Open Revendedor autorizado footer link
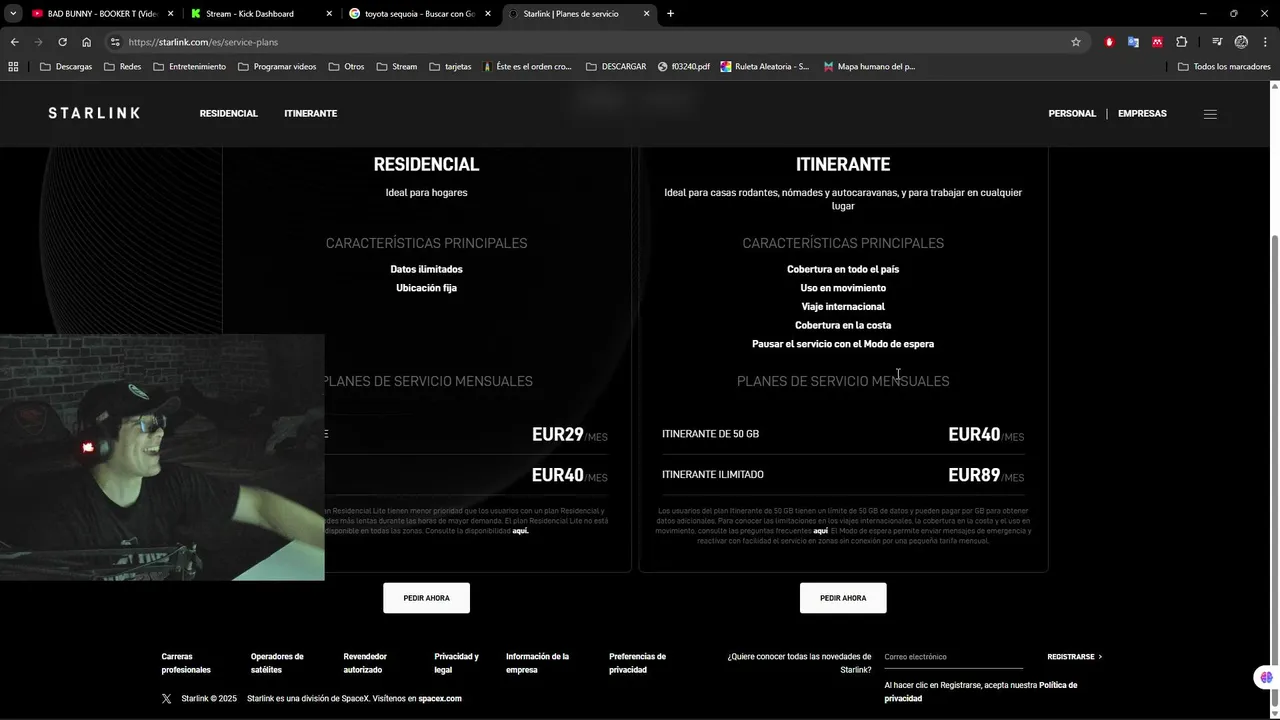The height and width of the screenshot is (720, 1280). (365, 663)
